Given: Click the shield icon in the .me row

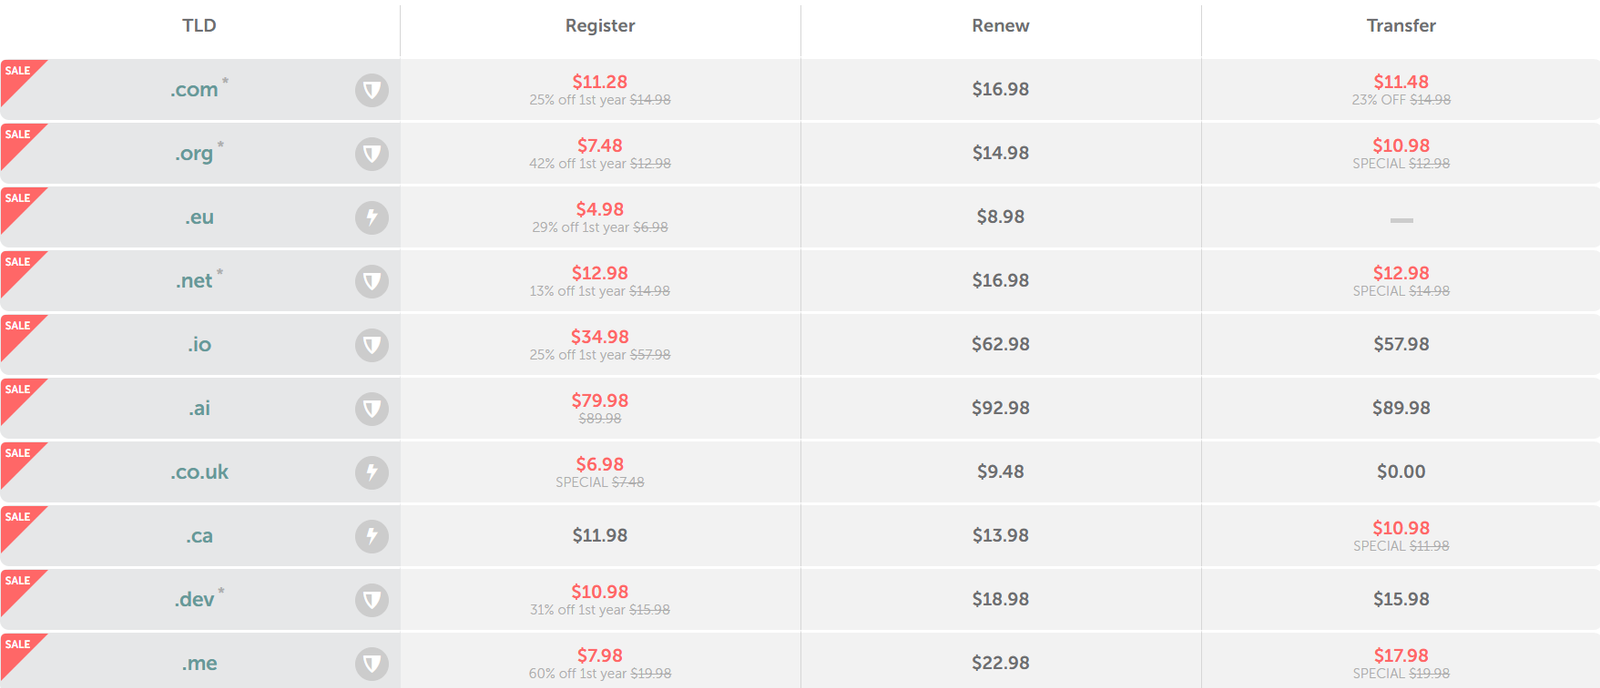Looking at the screenshot, I should [x=372, y=663].
